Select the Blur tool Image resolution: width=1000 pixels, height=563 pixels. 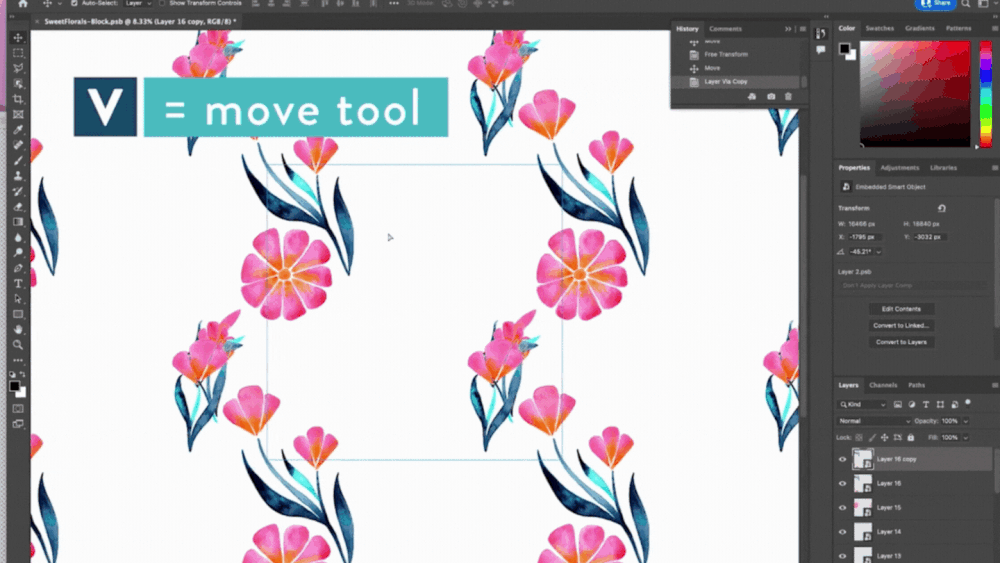[18, 237]
